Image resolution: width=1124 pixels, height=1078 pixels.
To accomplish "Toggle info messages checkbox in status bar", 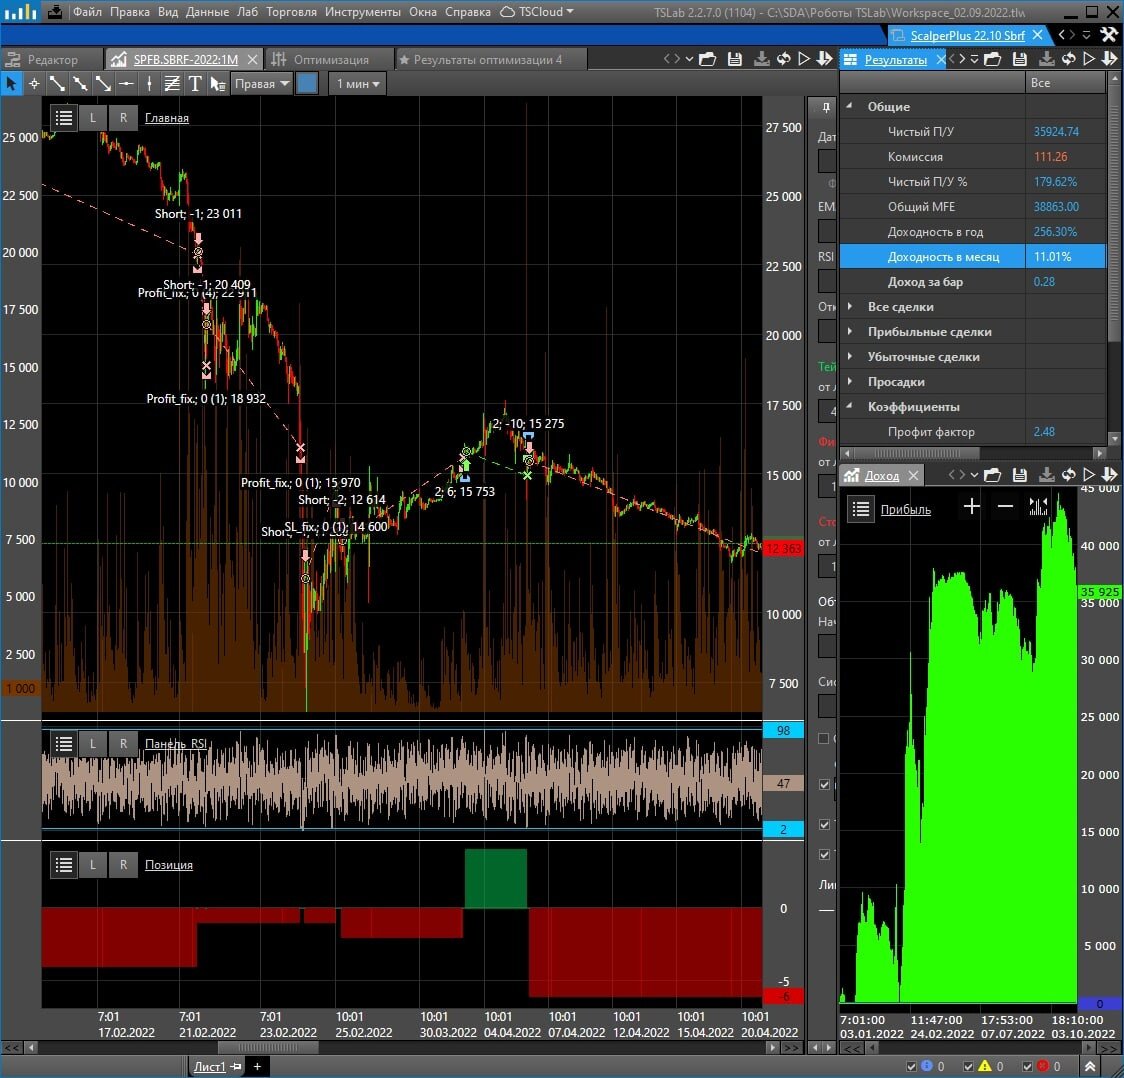I will 912,1067.
